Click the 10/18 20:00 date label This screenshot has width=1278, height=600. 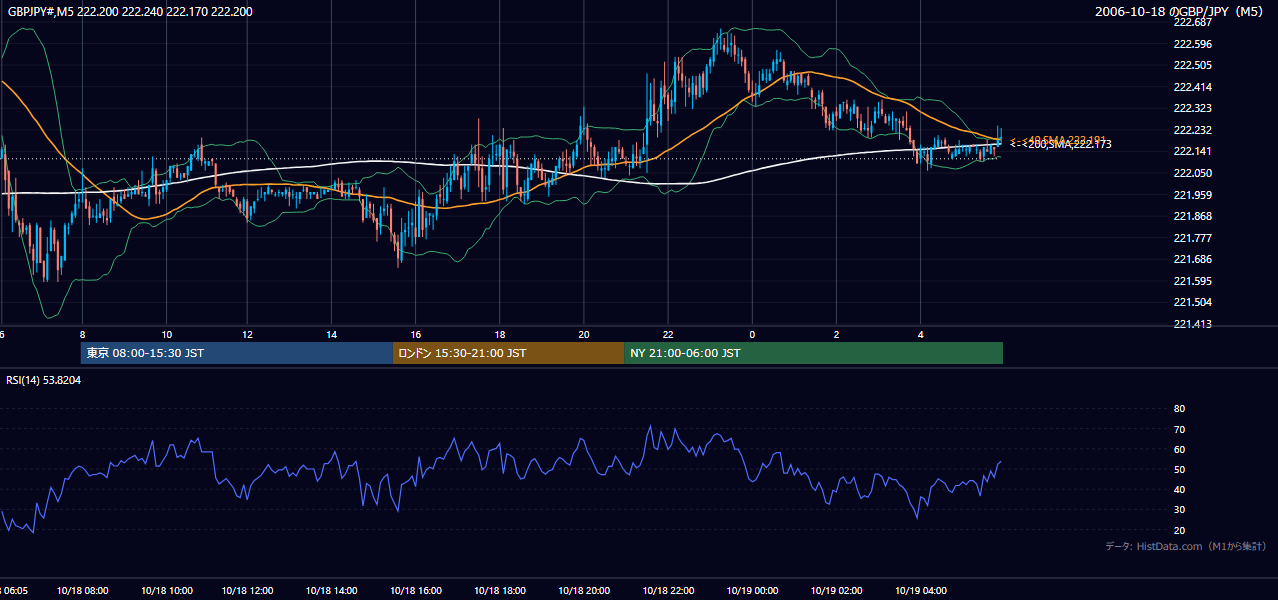click(584, 591)
